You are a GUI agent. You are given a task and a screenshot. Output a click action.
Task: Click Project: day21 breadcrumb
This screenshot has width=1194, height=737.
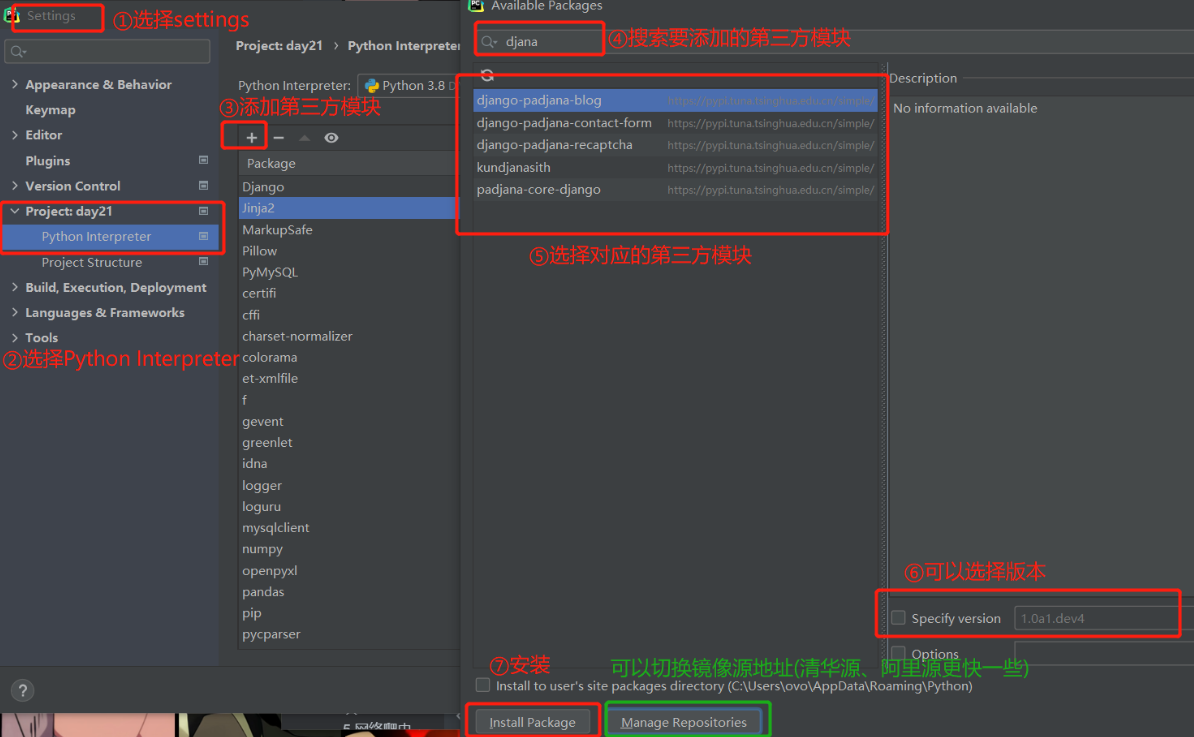click(279, 46)
